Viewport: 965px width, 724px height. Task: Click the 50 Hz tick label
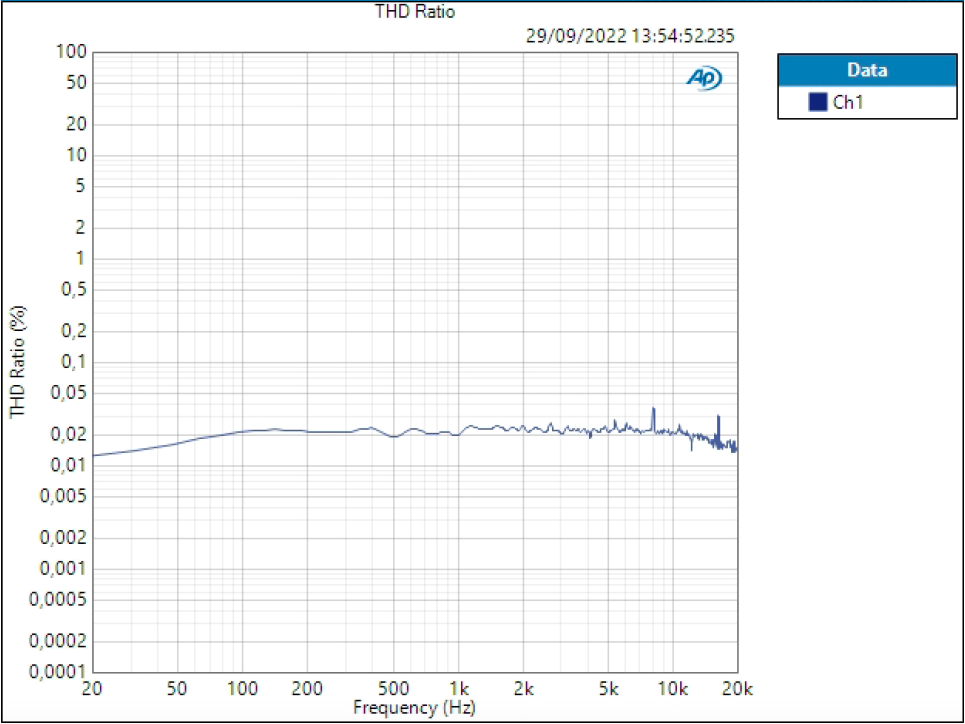[x=176, y=688]
